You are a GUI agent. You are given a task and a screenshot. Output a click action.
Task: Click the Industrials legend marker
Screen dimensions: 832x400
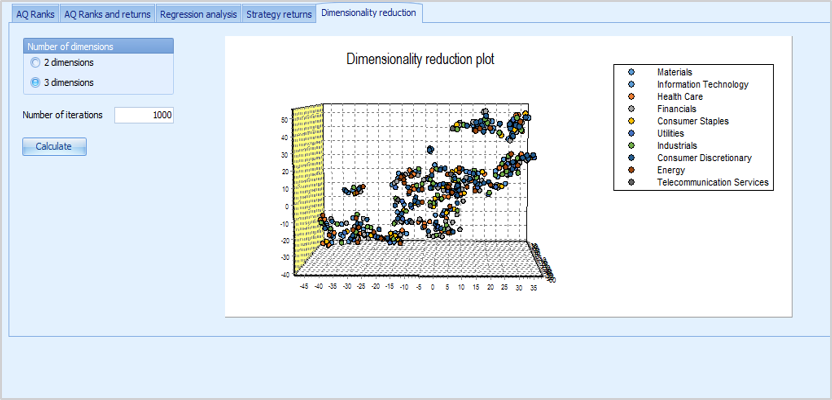coord(630,146)
